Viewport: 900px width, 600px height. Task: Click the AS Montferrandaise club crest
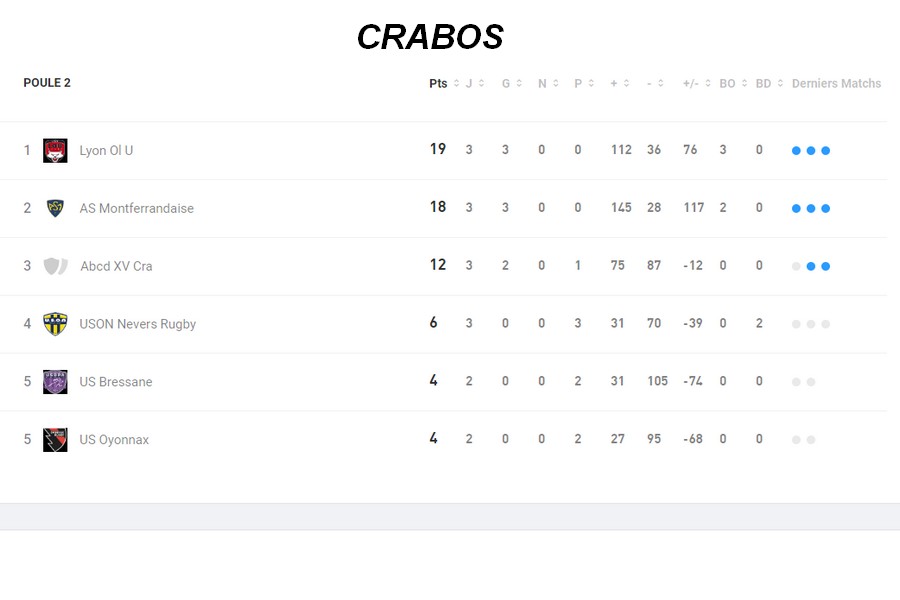tap(55, 208)
